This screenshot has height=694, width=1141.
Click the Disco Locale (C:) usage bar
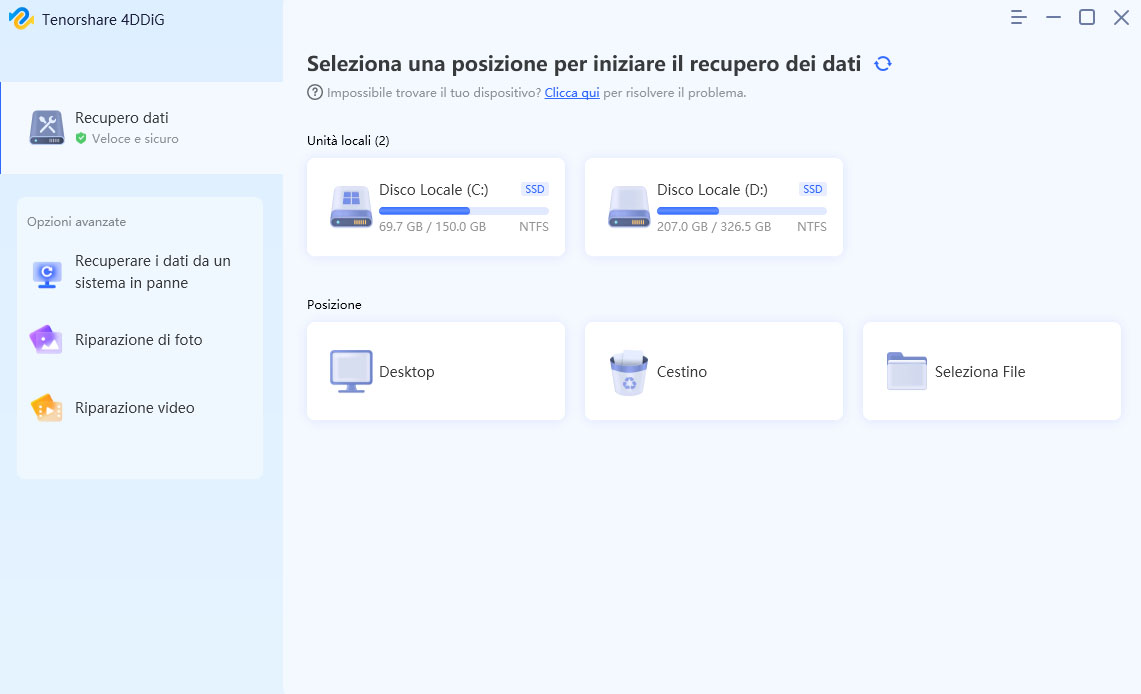coord(463,211)
